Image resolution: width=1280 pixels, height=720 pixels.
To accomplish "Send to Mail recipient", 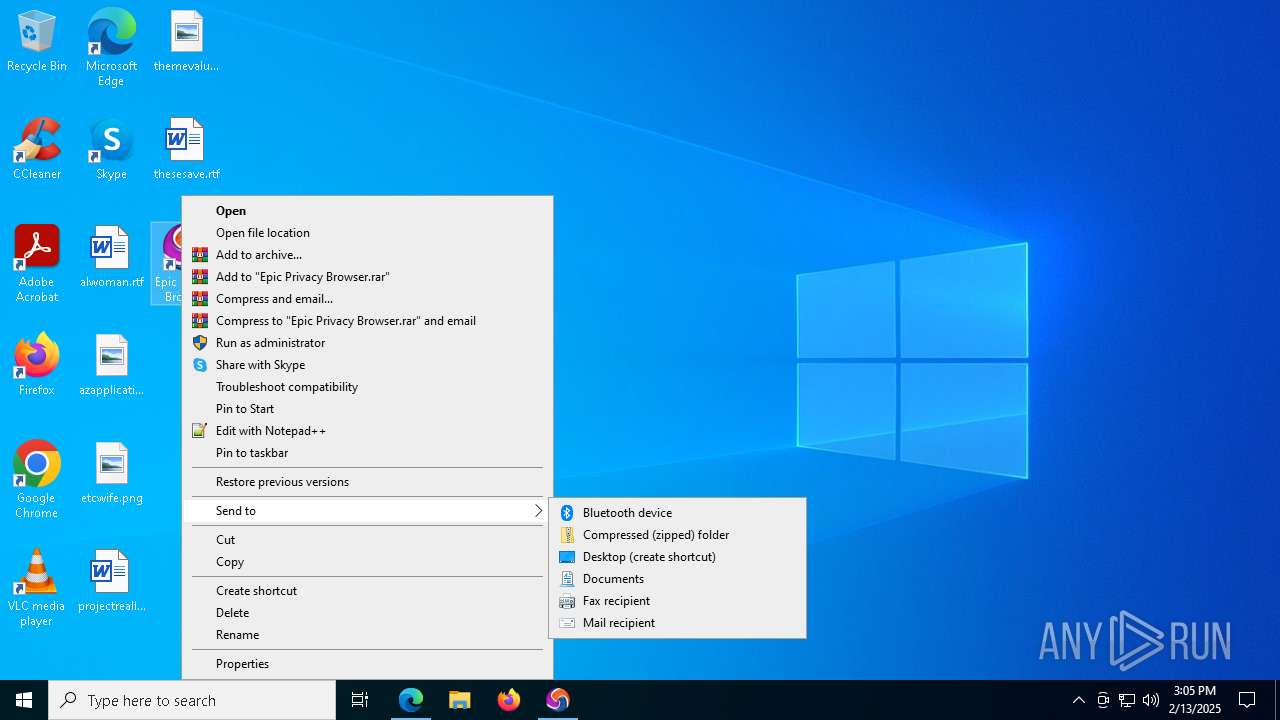I will pyautogui.click(x=677, y=623).
